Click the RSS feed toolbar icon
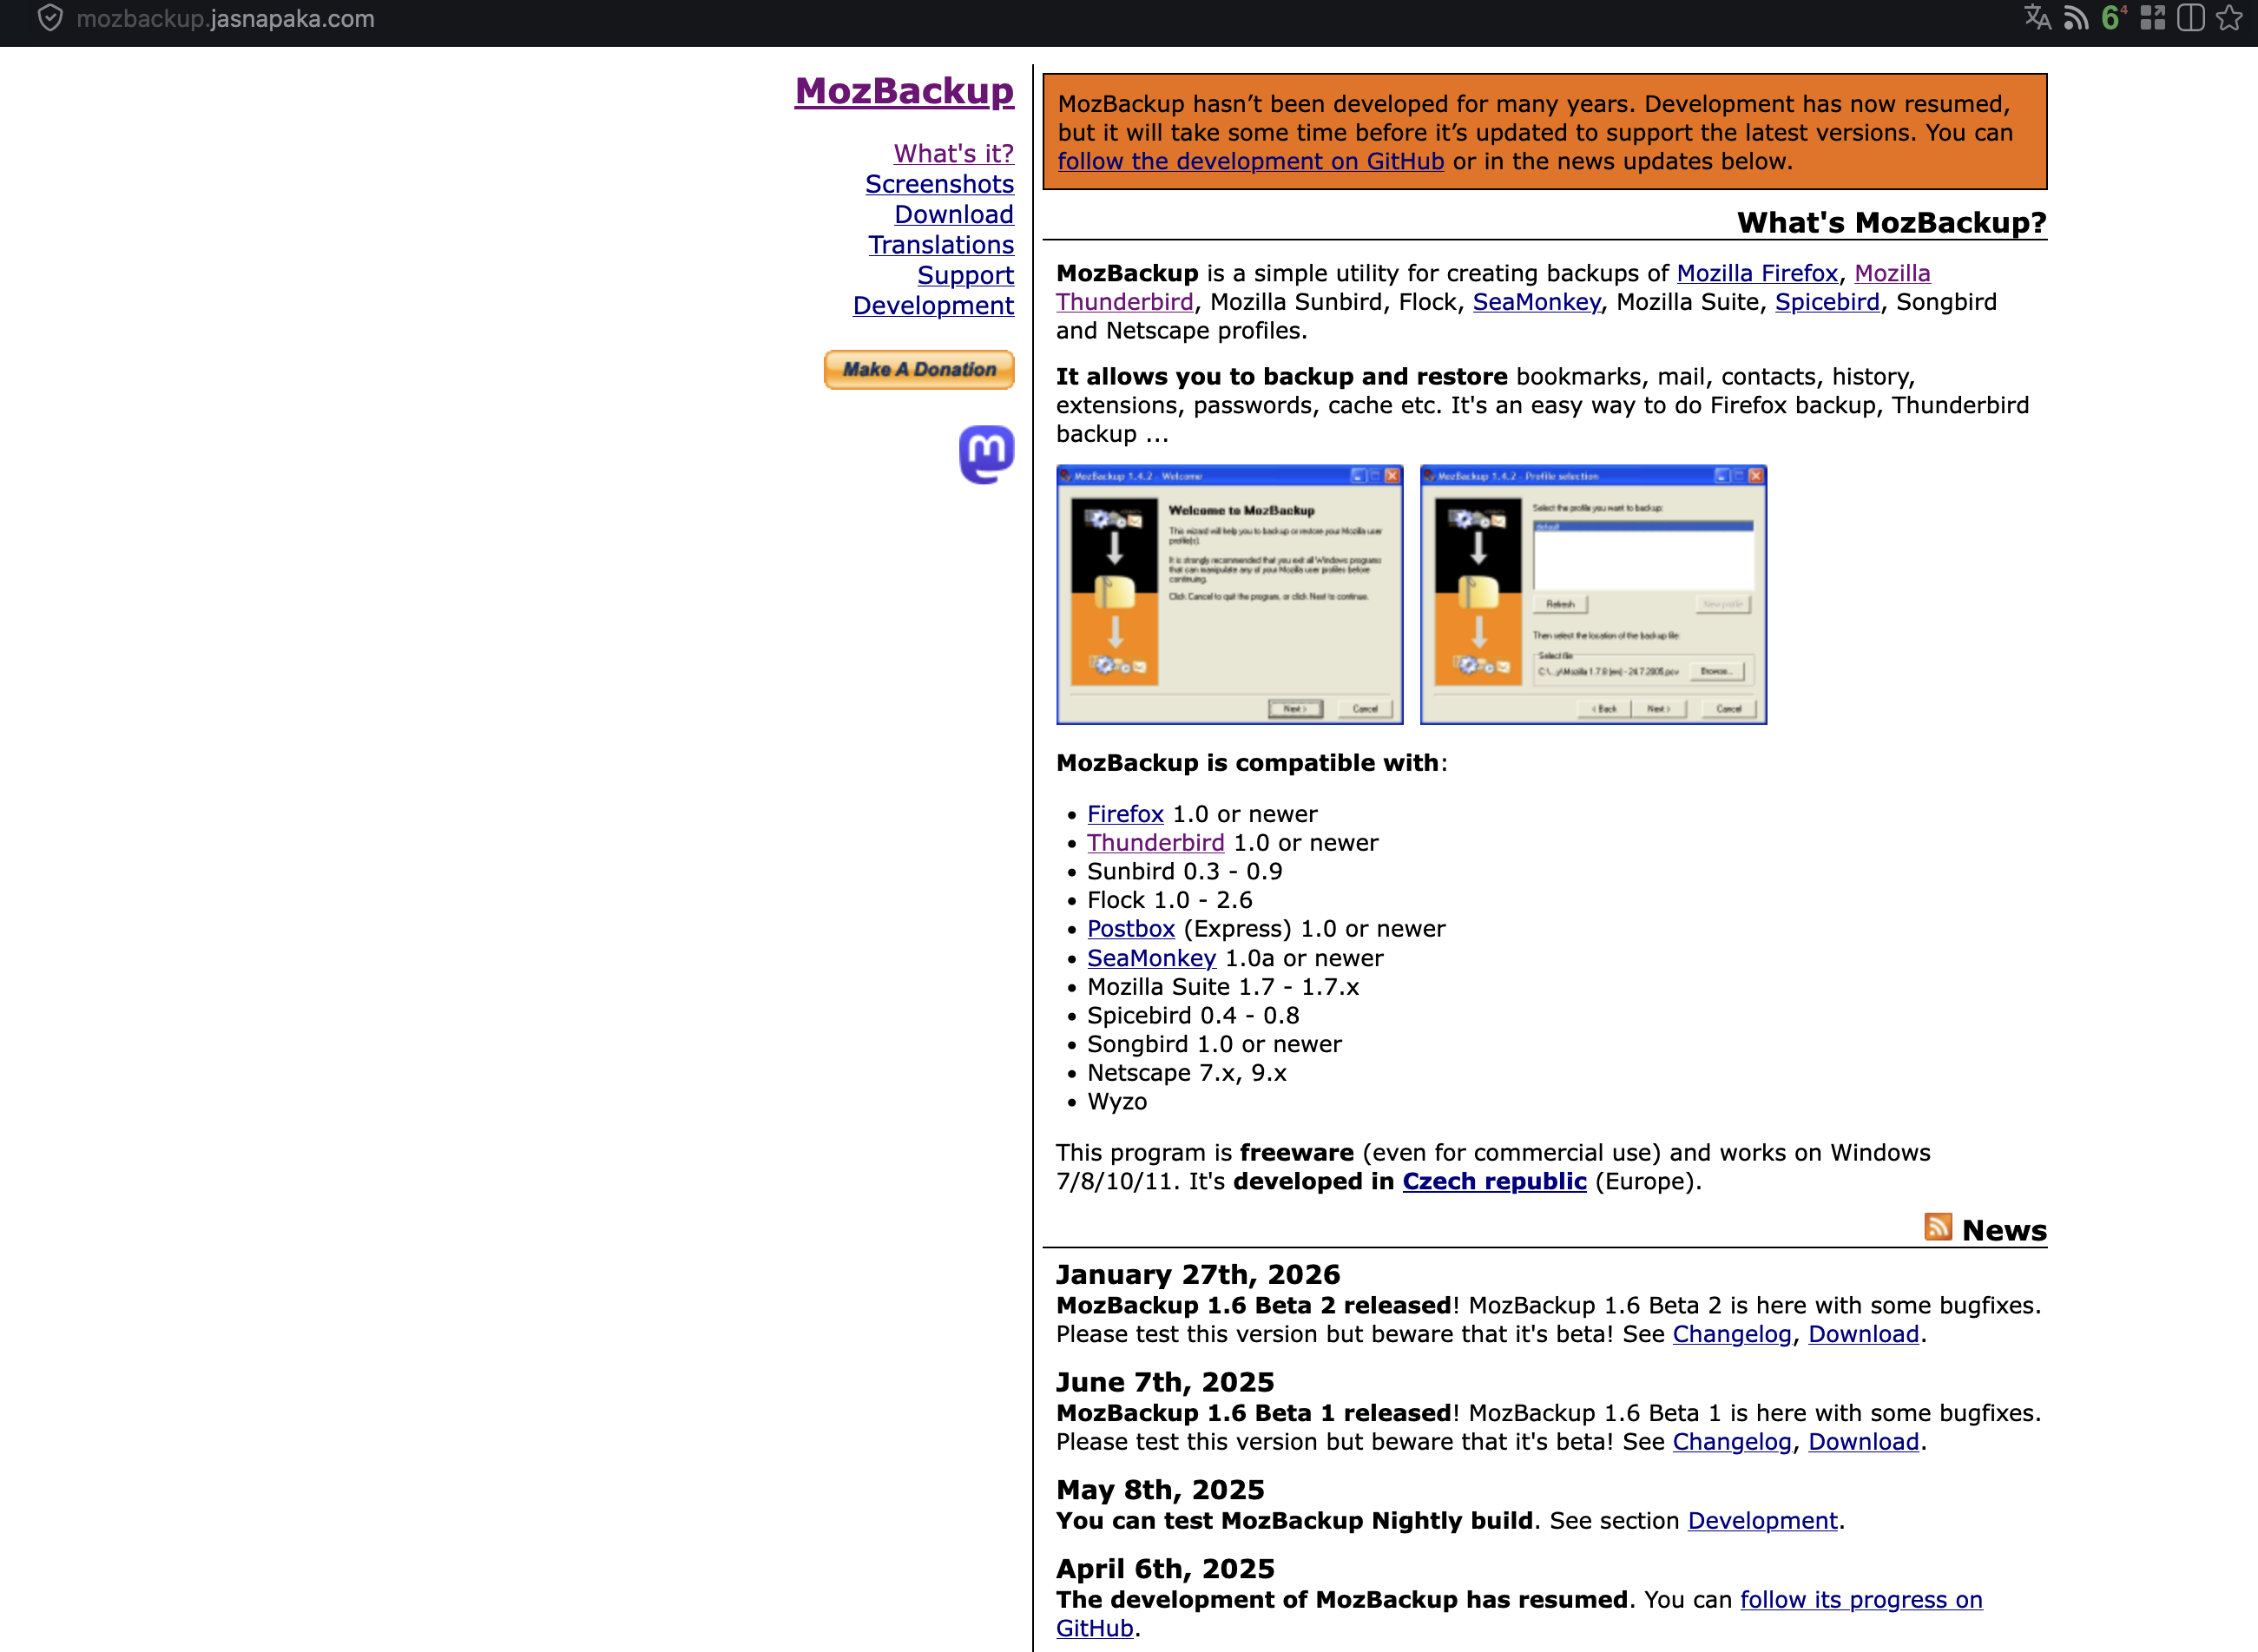The width and height of the screenshot is (2258, 1652). 2075,18
